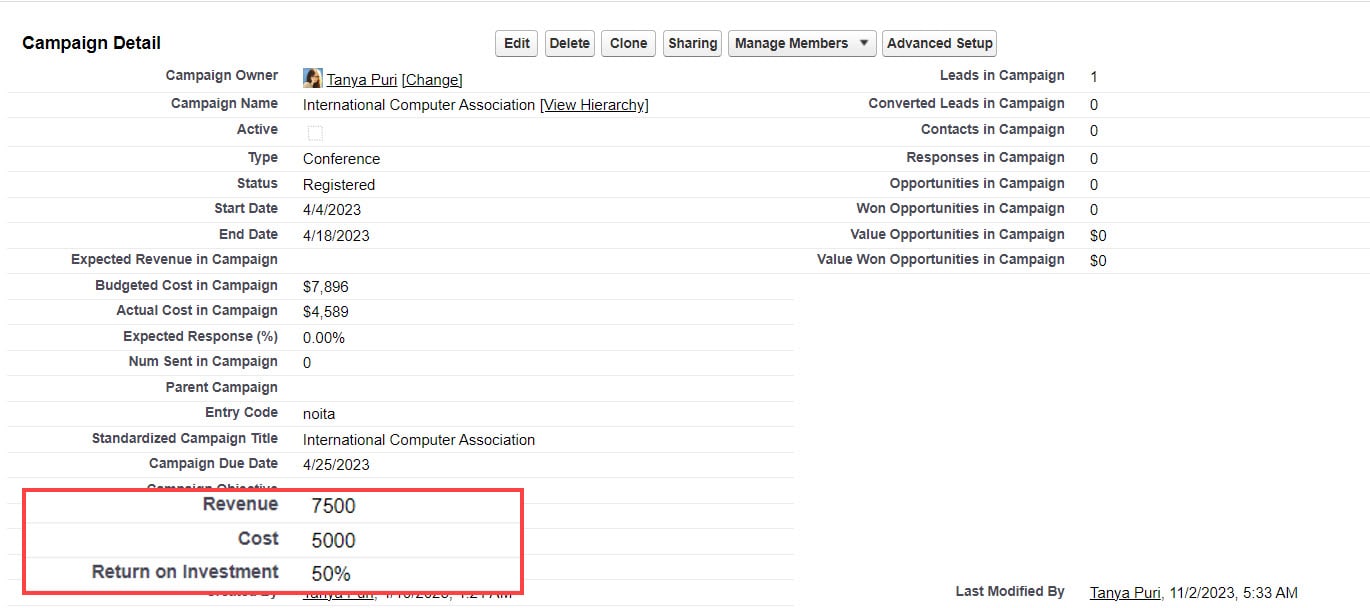Click the Clone button
1370x608 pixels.
pyautogui.click(x=627, y=43)
